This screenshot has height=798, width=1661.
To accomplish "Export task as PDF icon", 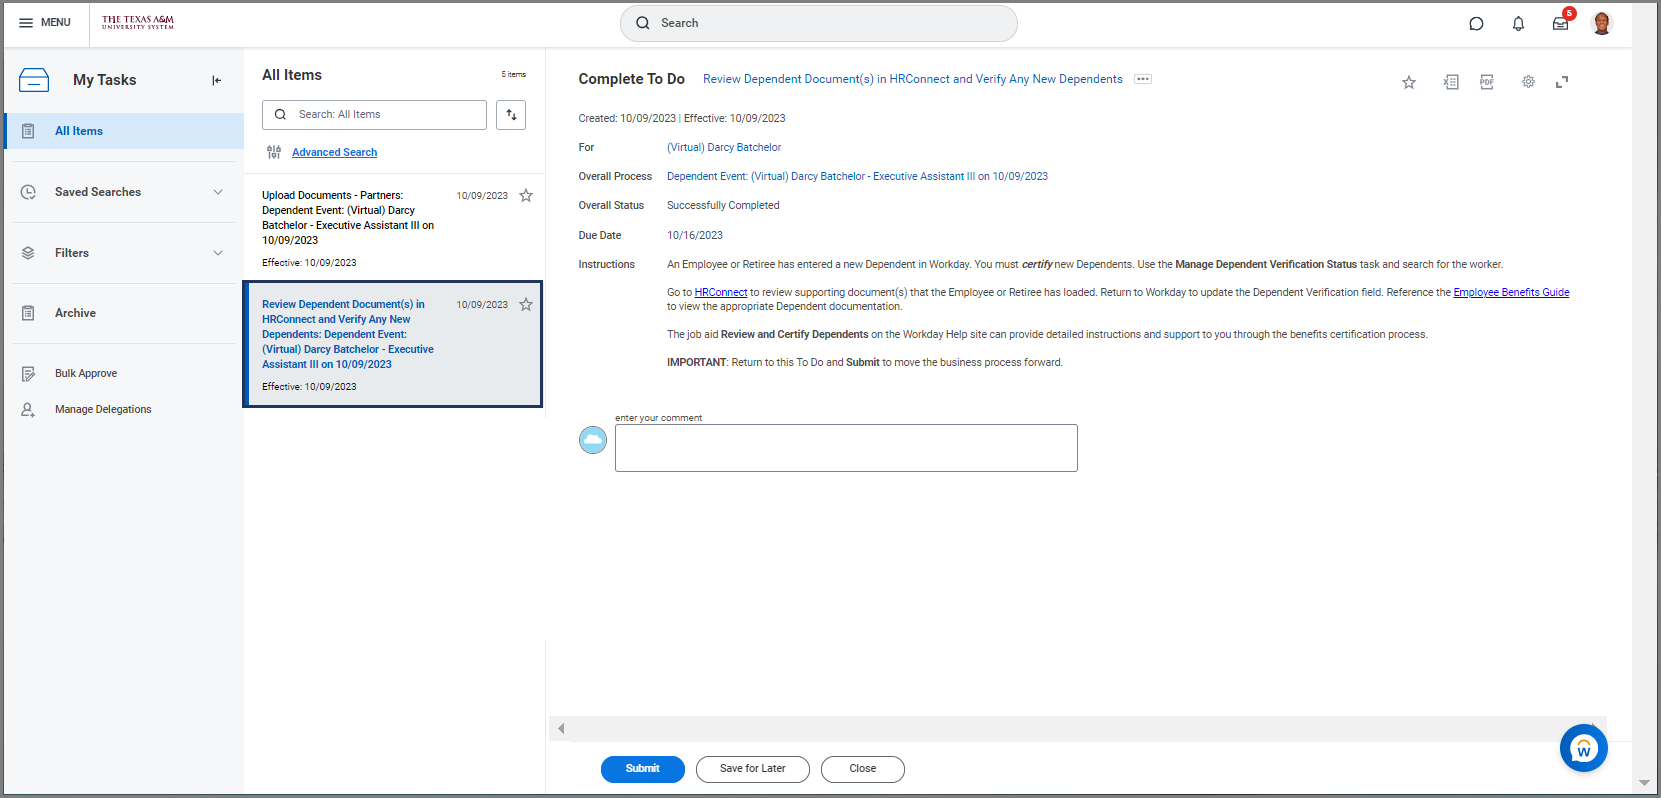I will (1487, 82).
